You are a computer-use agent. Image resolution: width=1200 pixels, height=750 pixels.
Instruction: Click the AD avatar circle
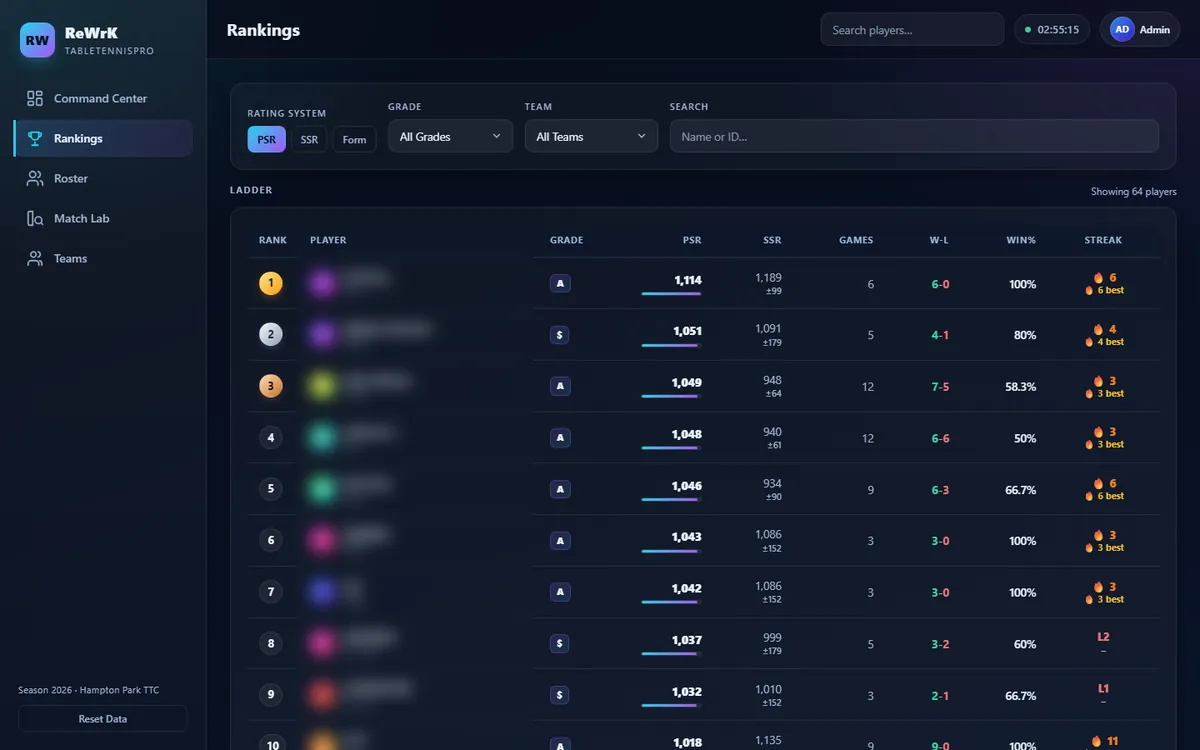1122,29
